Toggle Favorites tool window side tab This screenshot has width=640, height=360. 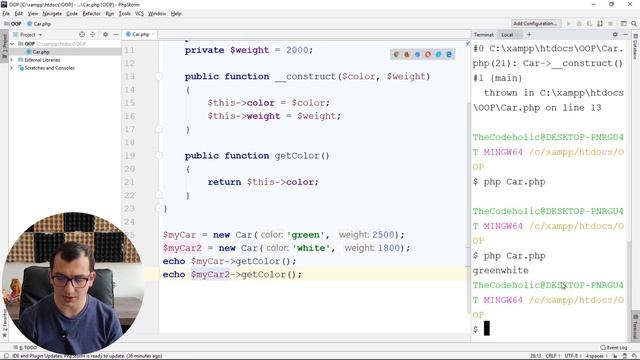(x=4, y=323)
